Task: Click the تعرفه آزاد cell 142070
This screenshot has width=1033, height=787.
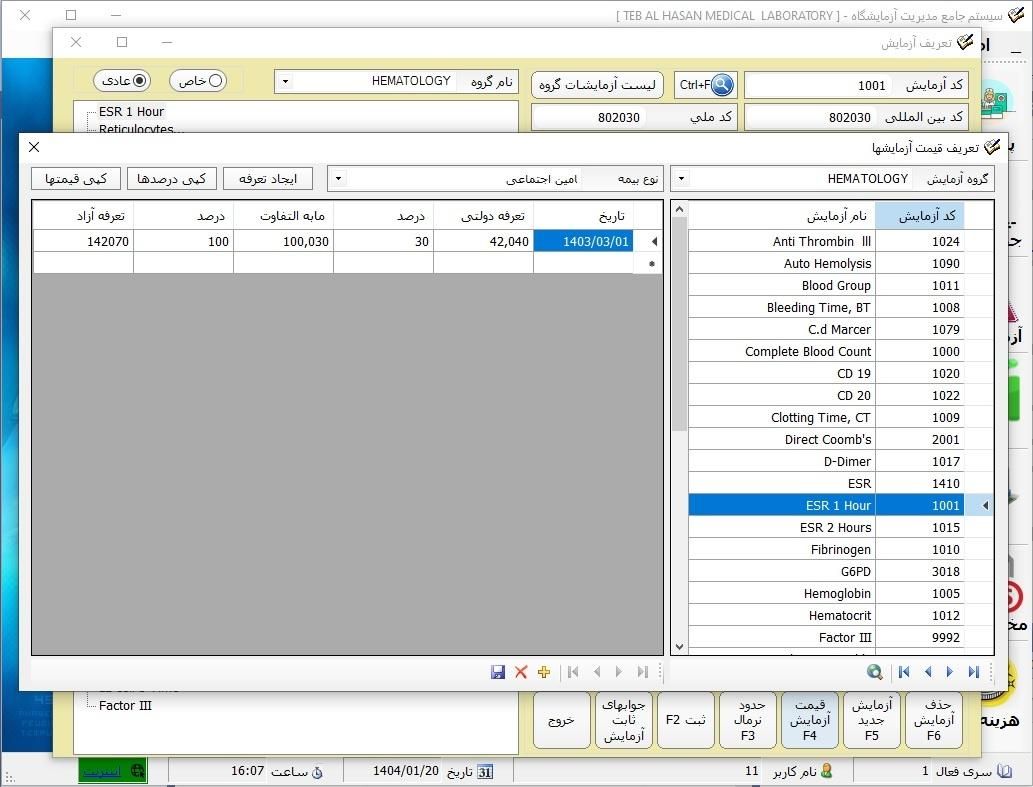Action: pos(83,241)
